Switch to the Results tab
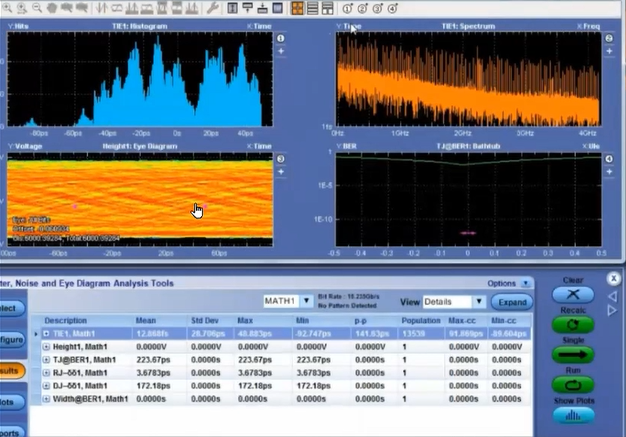The image size is (626, 437). click(x=12, y=372)
